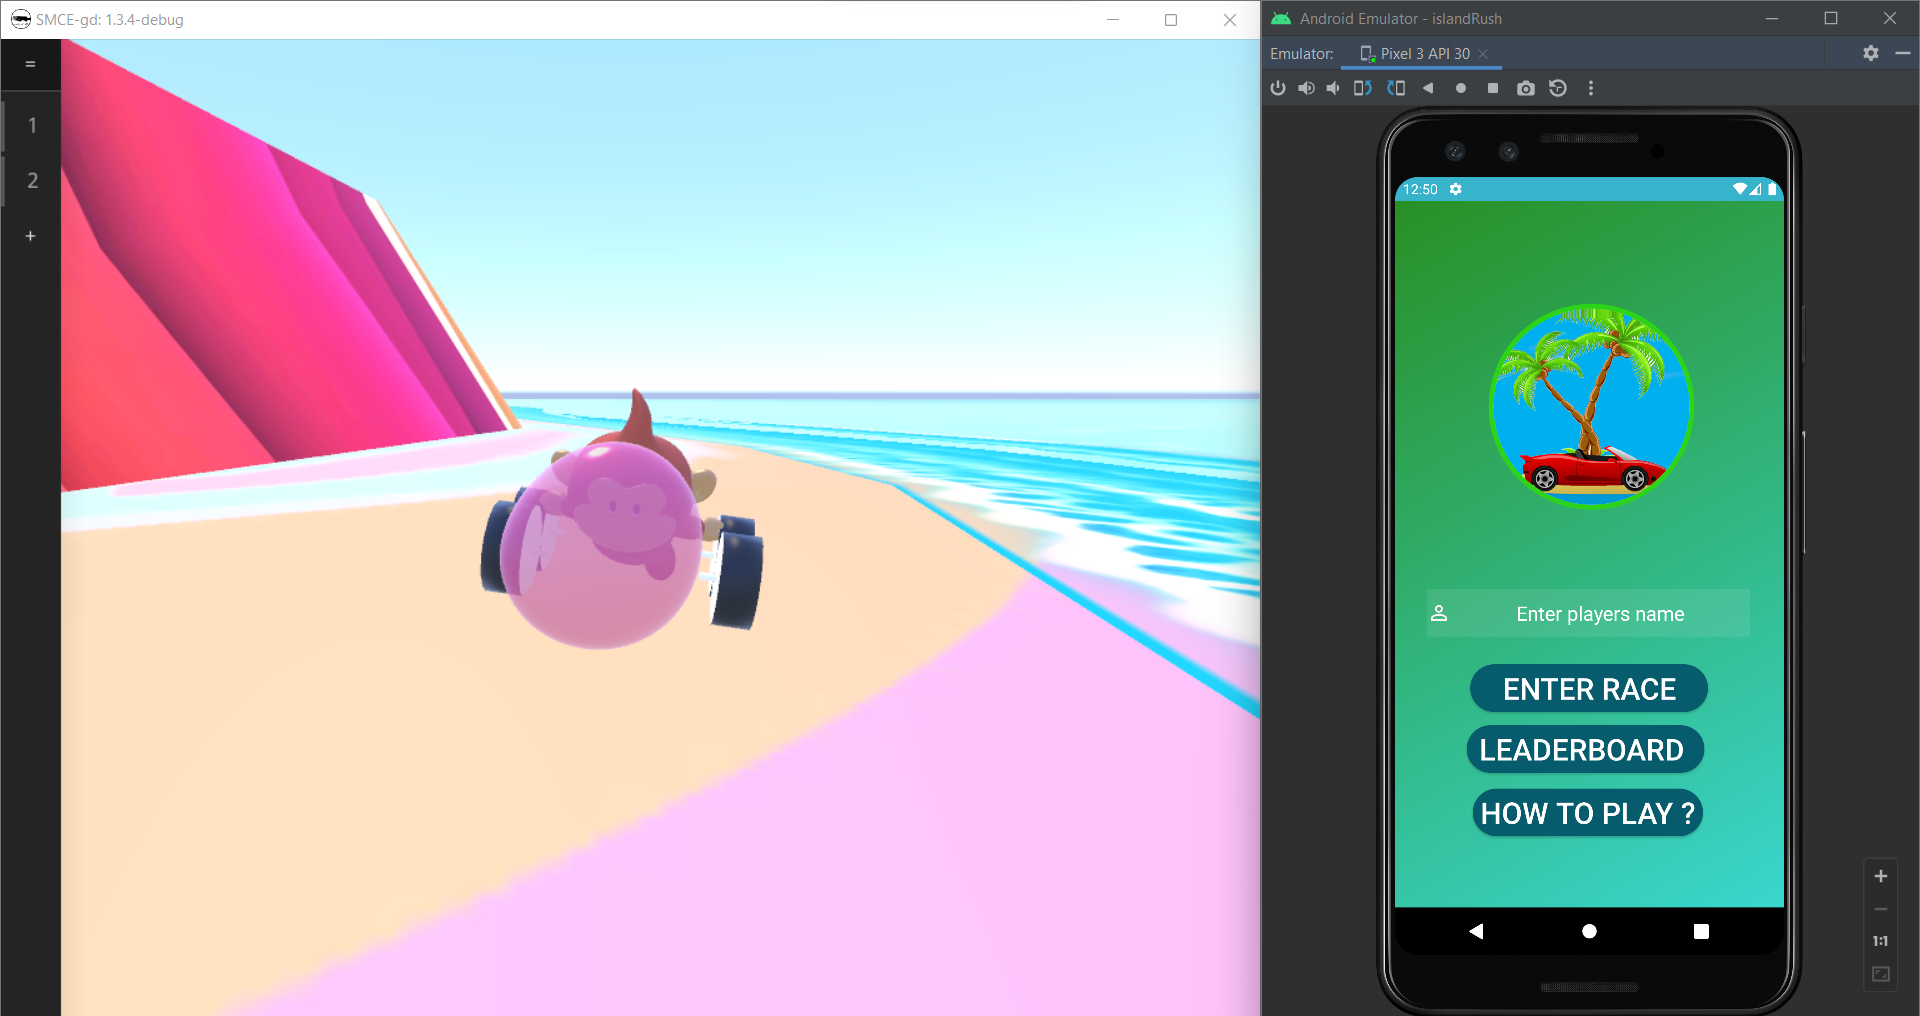Tap the Android recent apps button
The width and height of the screenshot is (1920, 1016).
pos(1701,931)
